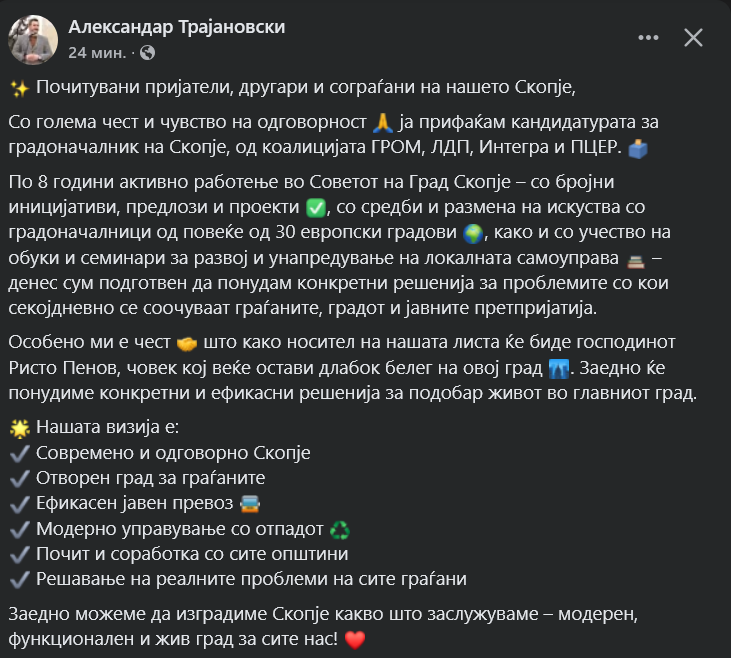Click the bridge emoji after "овој град"
The height and width of the screenshot is (658, 731).
click(559, 368)
